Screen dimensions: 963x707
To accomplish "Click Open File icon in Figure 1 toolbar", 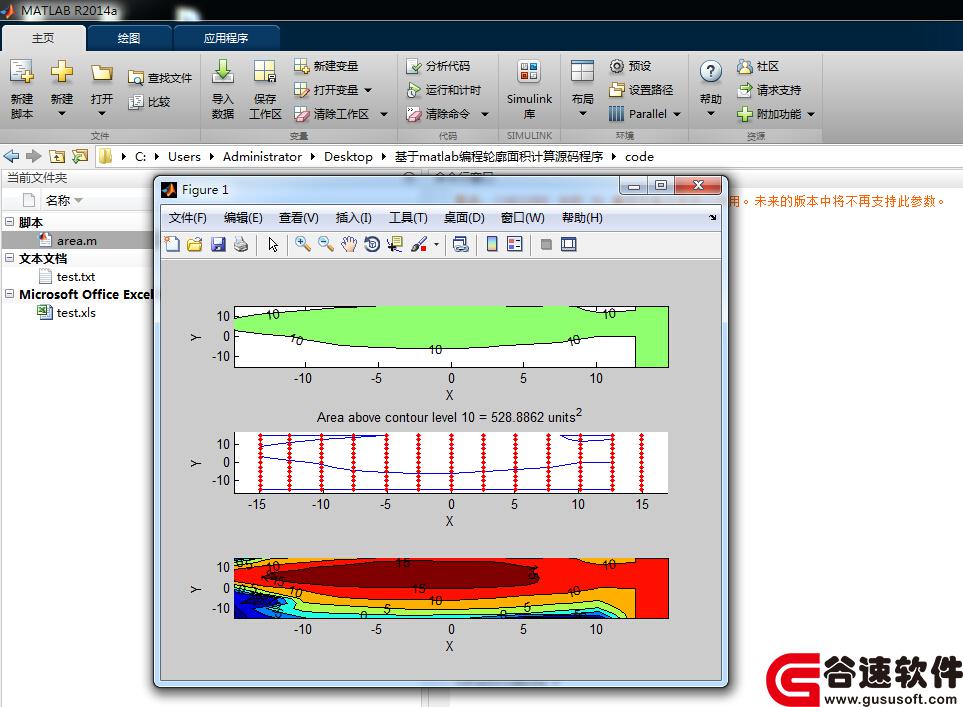I will click(x=195, y=244).
